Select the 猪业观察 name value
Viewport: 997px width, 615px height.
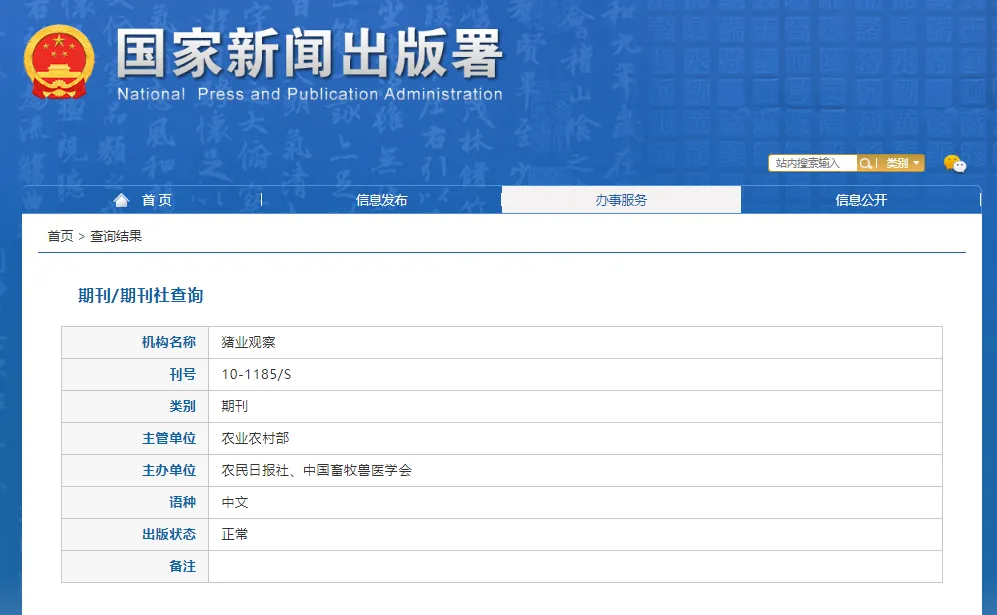click(248, 342)
